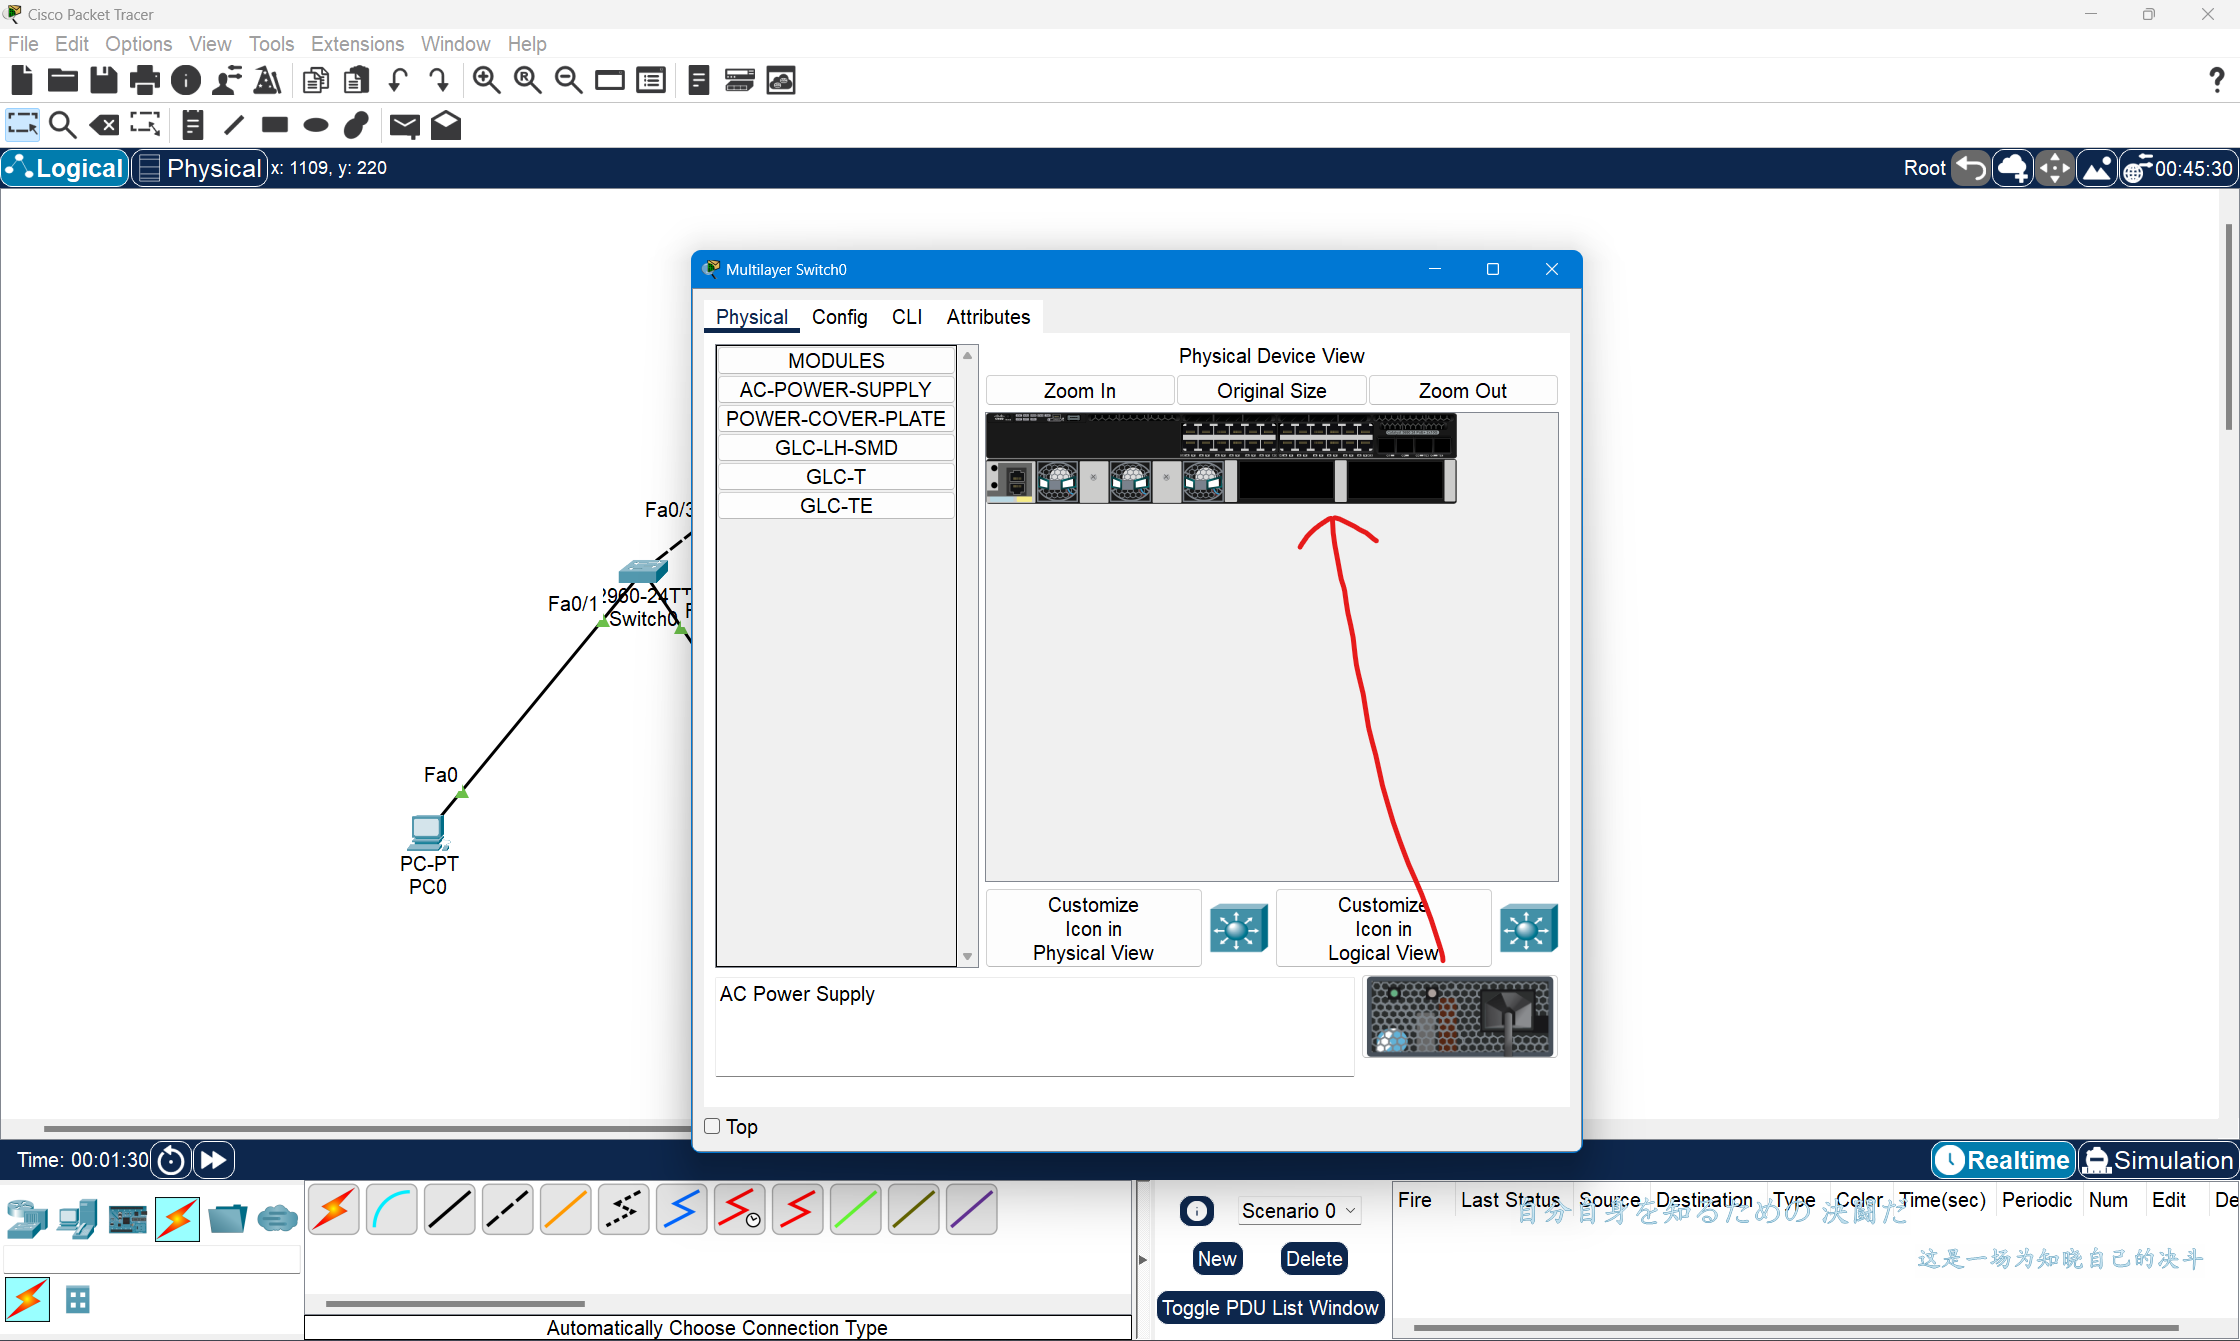The width and height of the screenshot is (2240, 1341).
Task: Click the Zoom In button in device view
Action: coord(1079,391)
